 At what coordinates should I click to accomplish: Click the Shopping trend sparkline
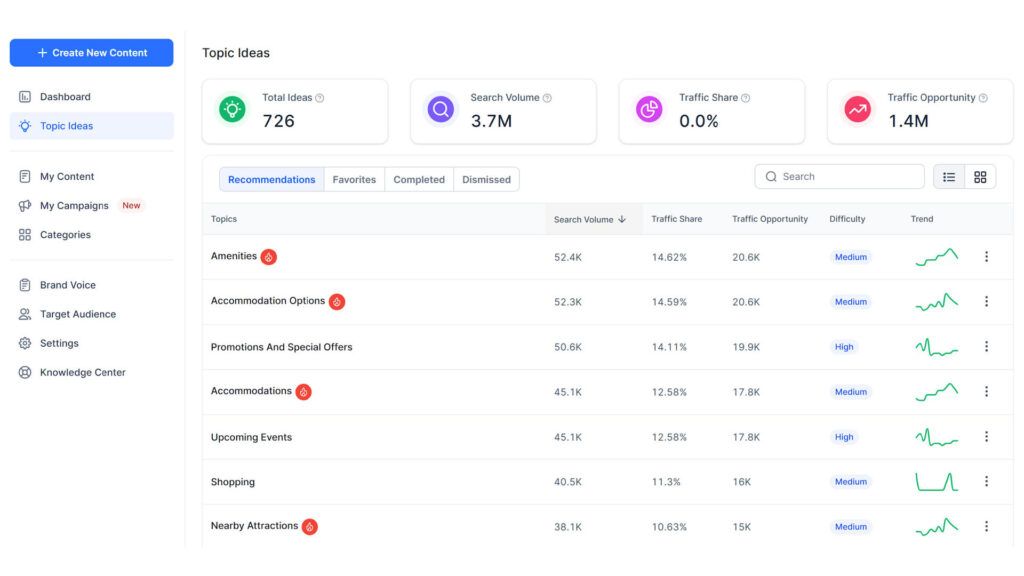[x=936, y=482]
